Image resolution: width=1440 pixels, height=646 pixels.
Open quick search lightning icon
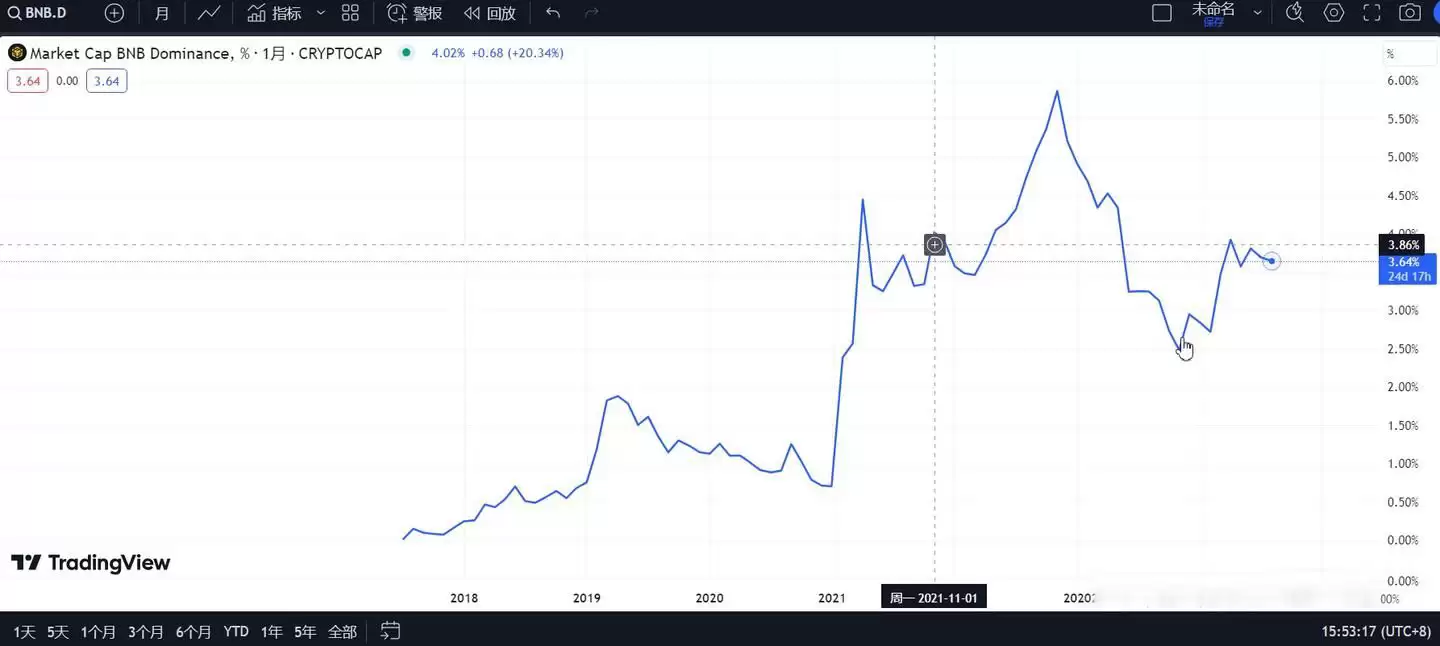[x=1294, y=13]
